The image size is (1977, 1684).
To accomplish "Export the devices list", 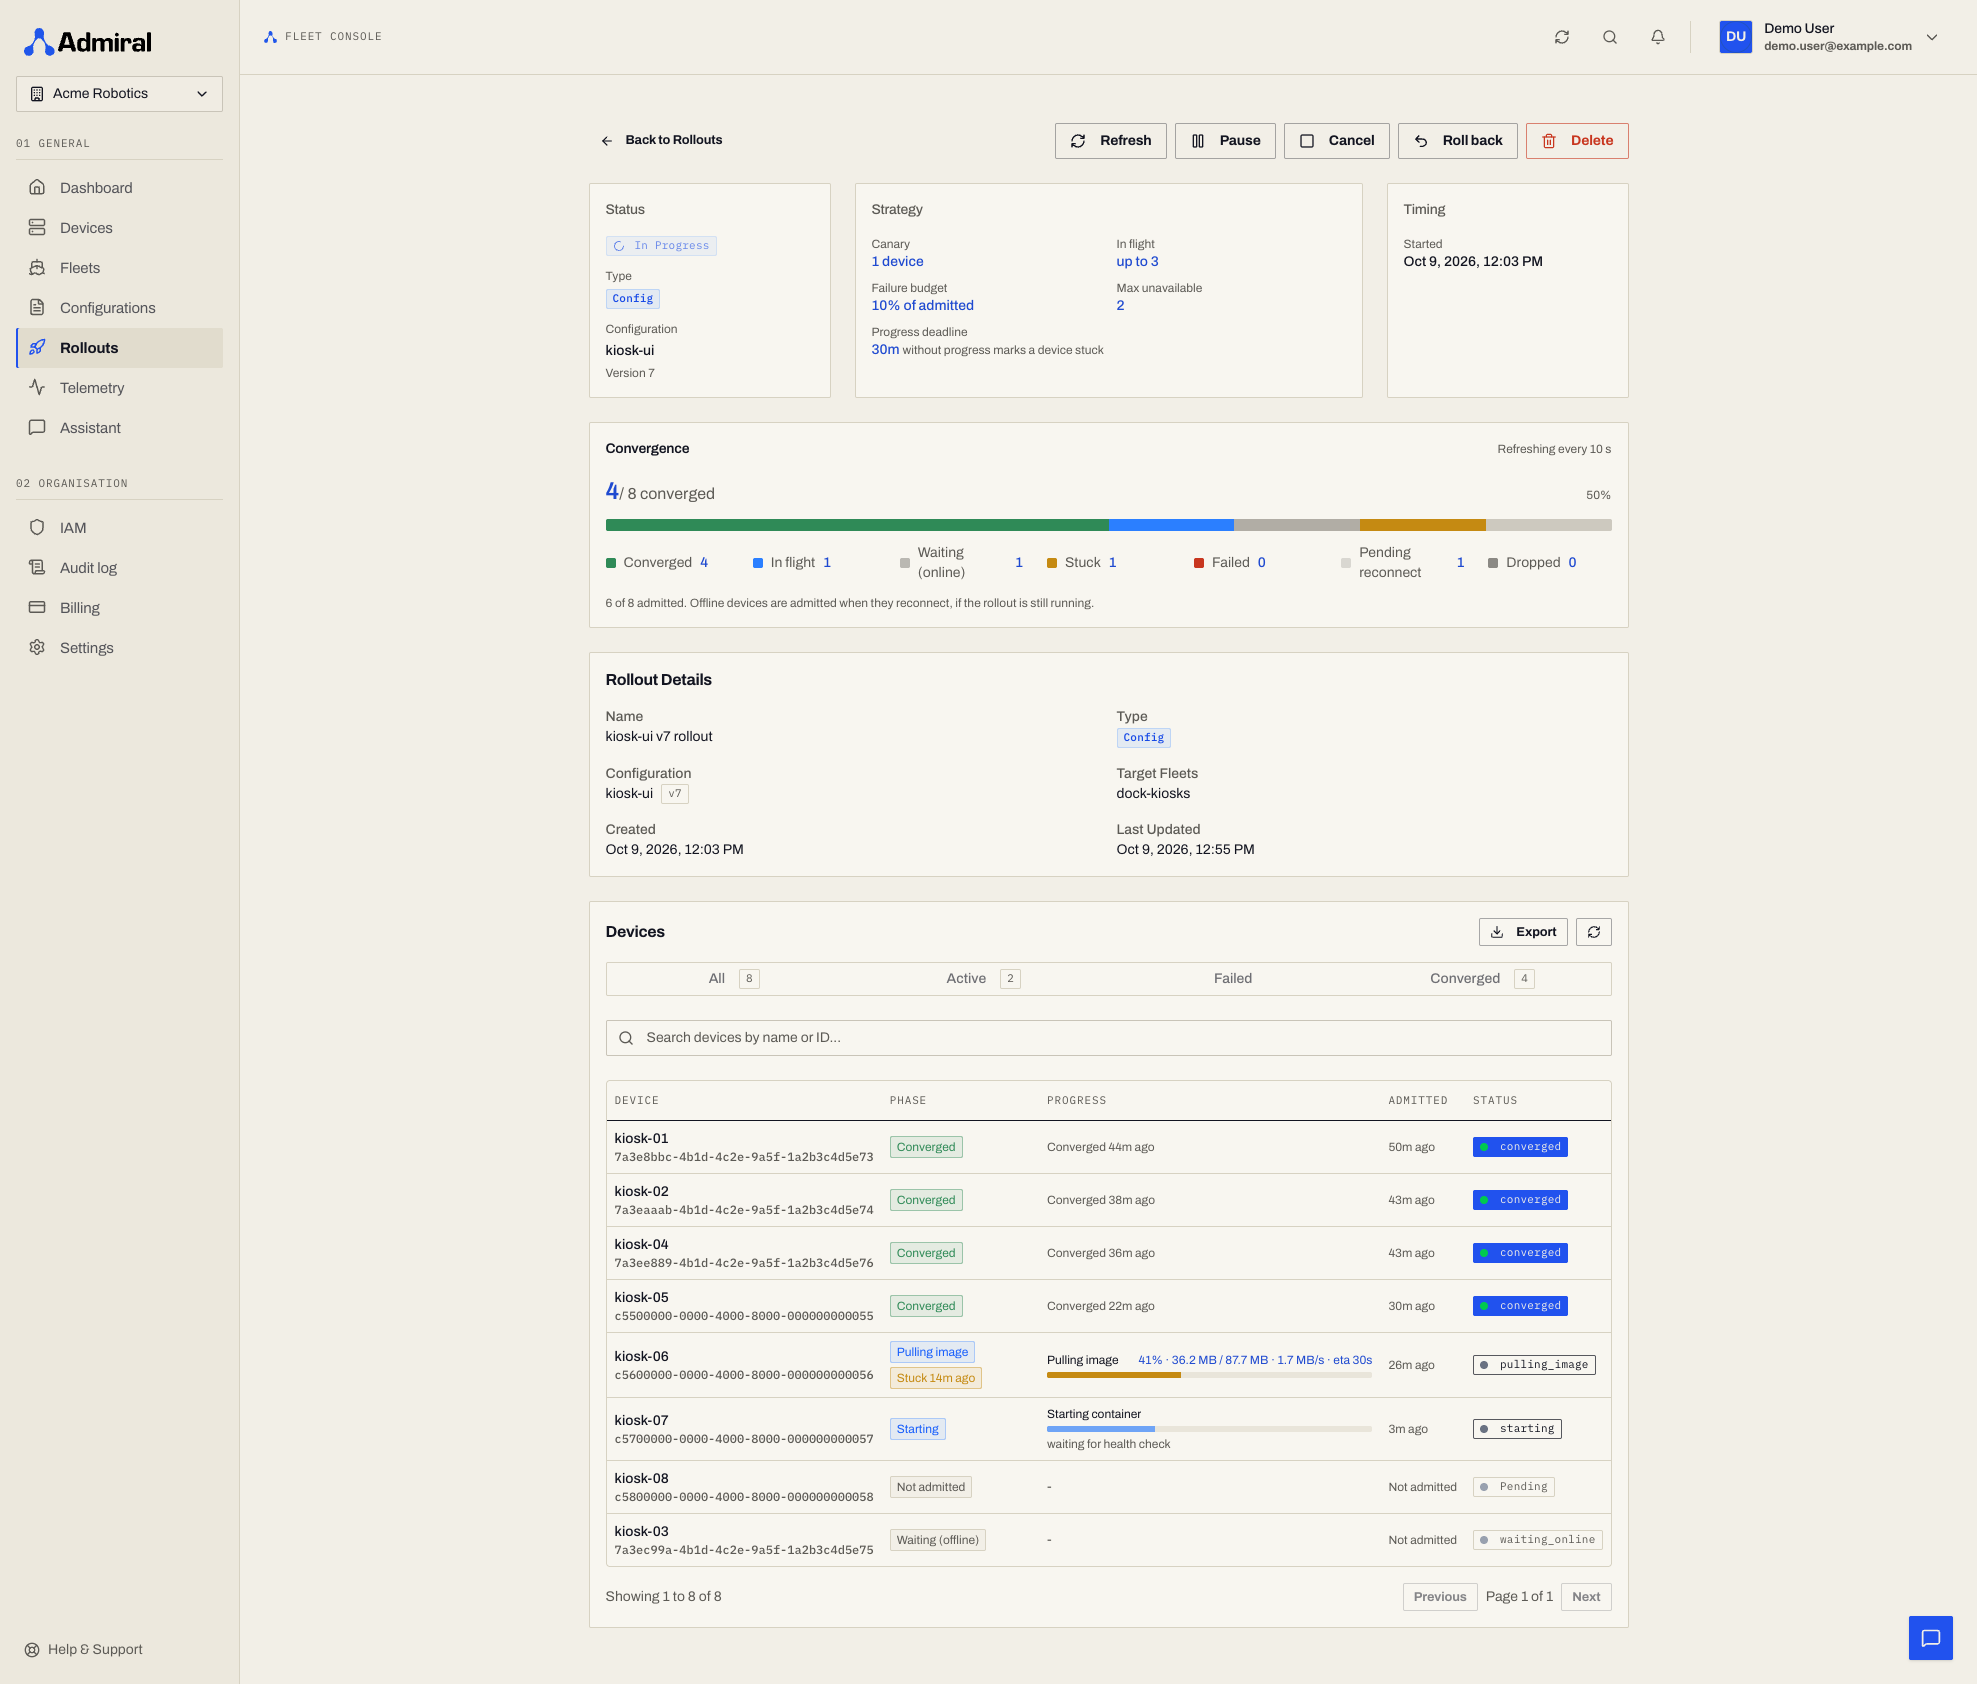I will 1523,932.
